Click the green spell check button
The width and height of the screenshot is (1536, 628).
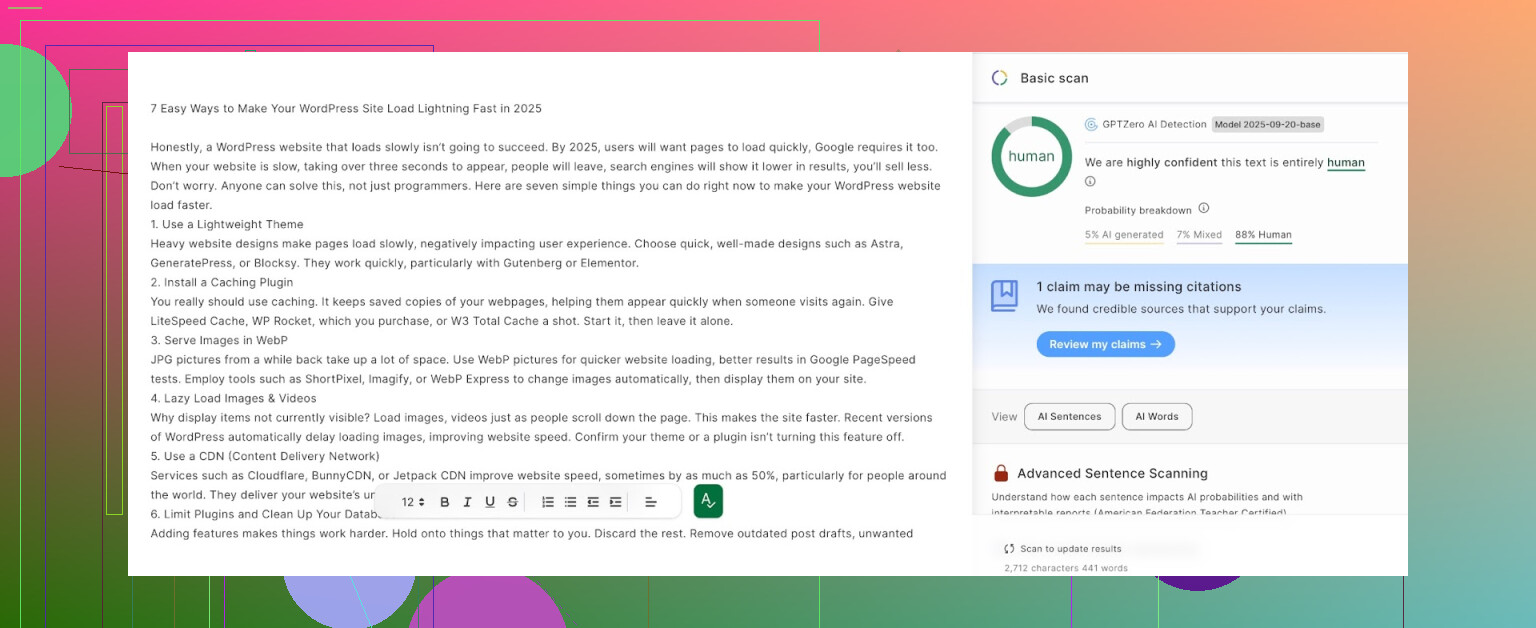click(x=708, y=501)
